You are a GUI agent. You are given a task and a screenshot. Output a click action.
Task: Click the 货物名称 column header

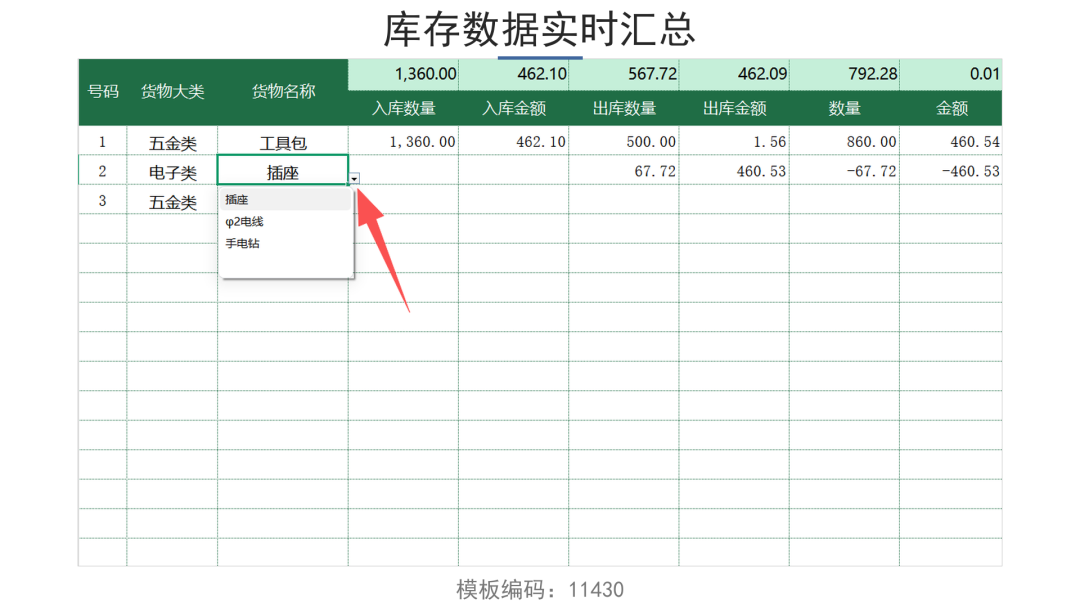pos(282,92)
